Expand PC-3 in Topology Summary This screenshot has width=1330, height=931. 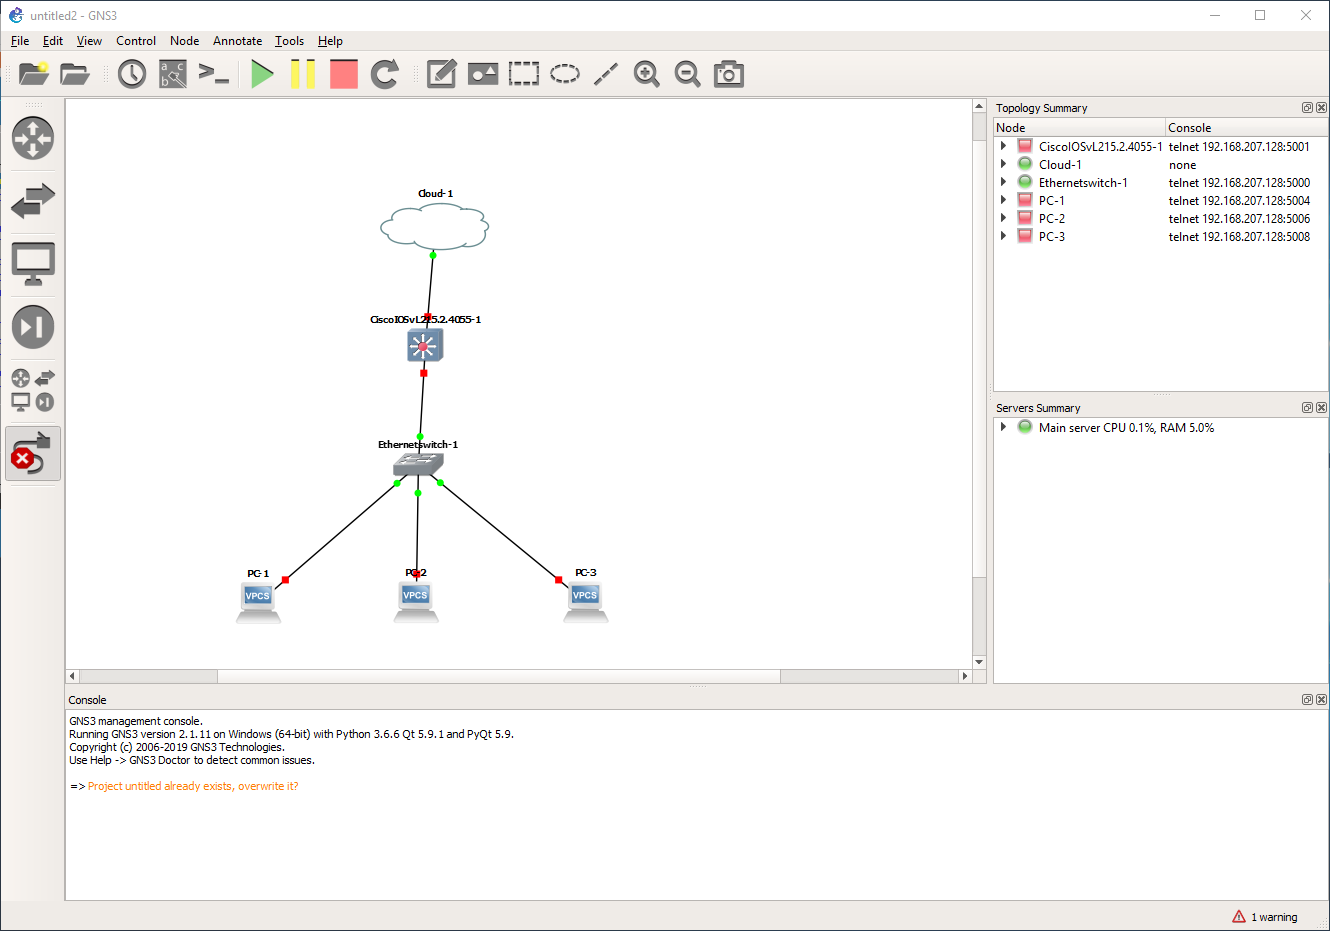click(1003, 236)
